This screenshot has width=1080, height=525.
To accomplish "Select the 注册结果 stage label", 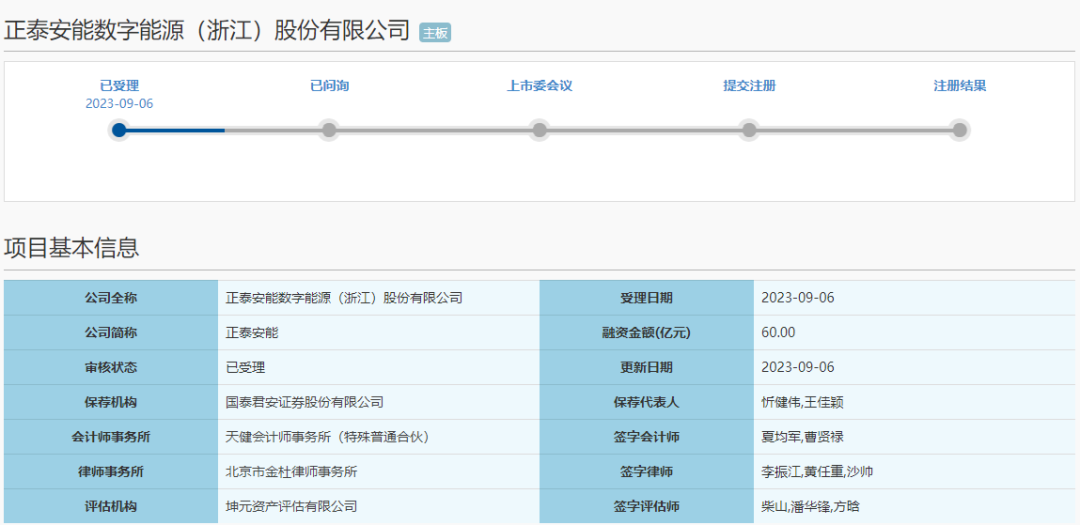I will click(x=959, y=86).
